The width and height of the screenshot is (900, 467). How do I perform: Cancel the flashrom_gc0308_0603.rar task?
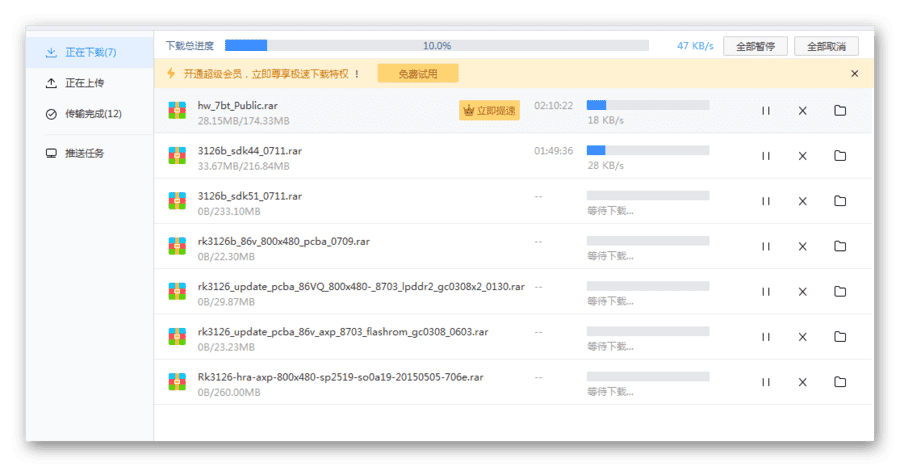coord(802,337)
